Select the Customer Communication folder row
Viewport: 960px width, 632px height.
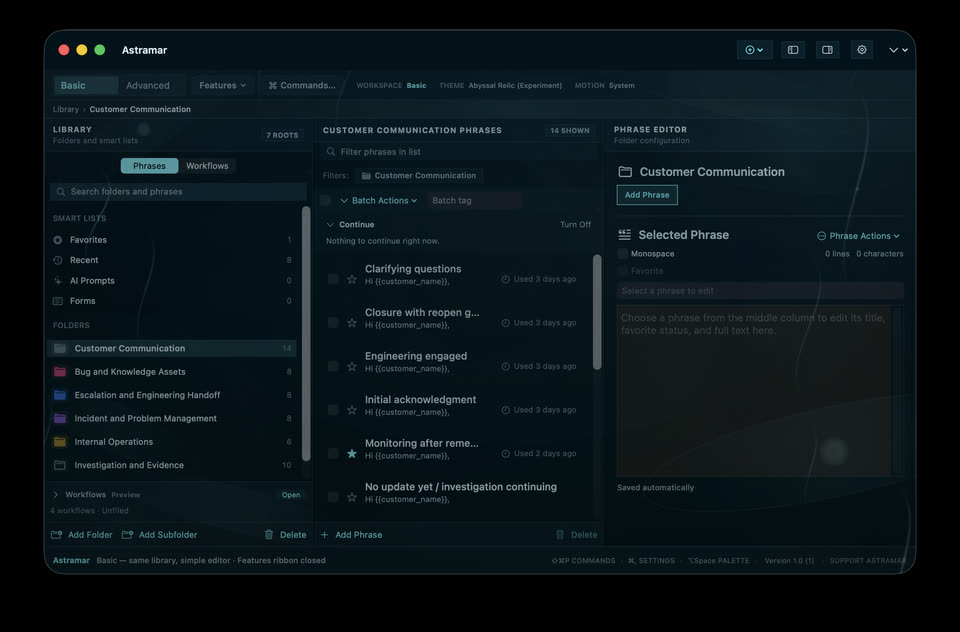point(172,348)
